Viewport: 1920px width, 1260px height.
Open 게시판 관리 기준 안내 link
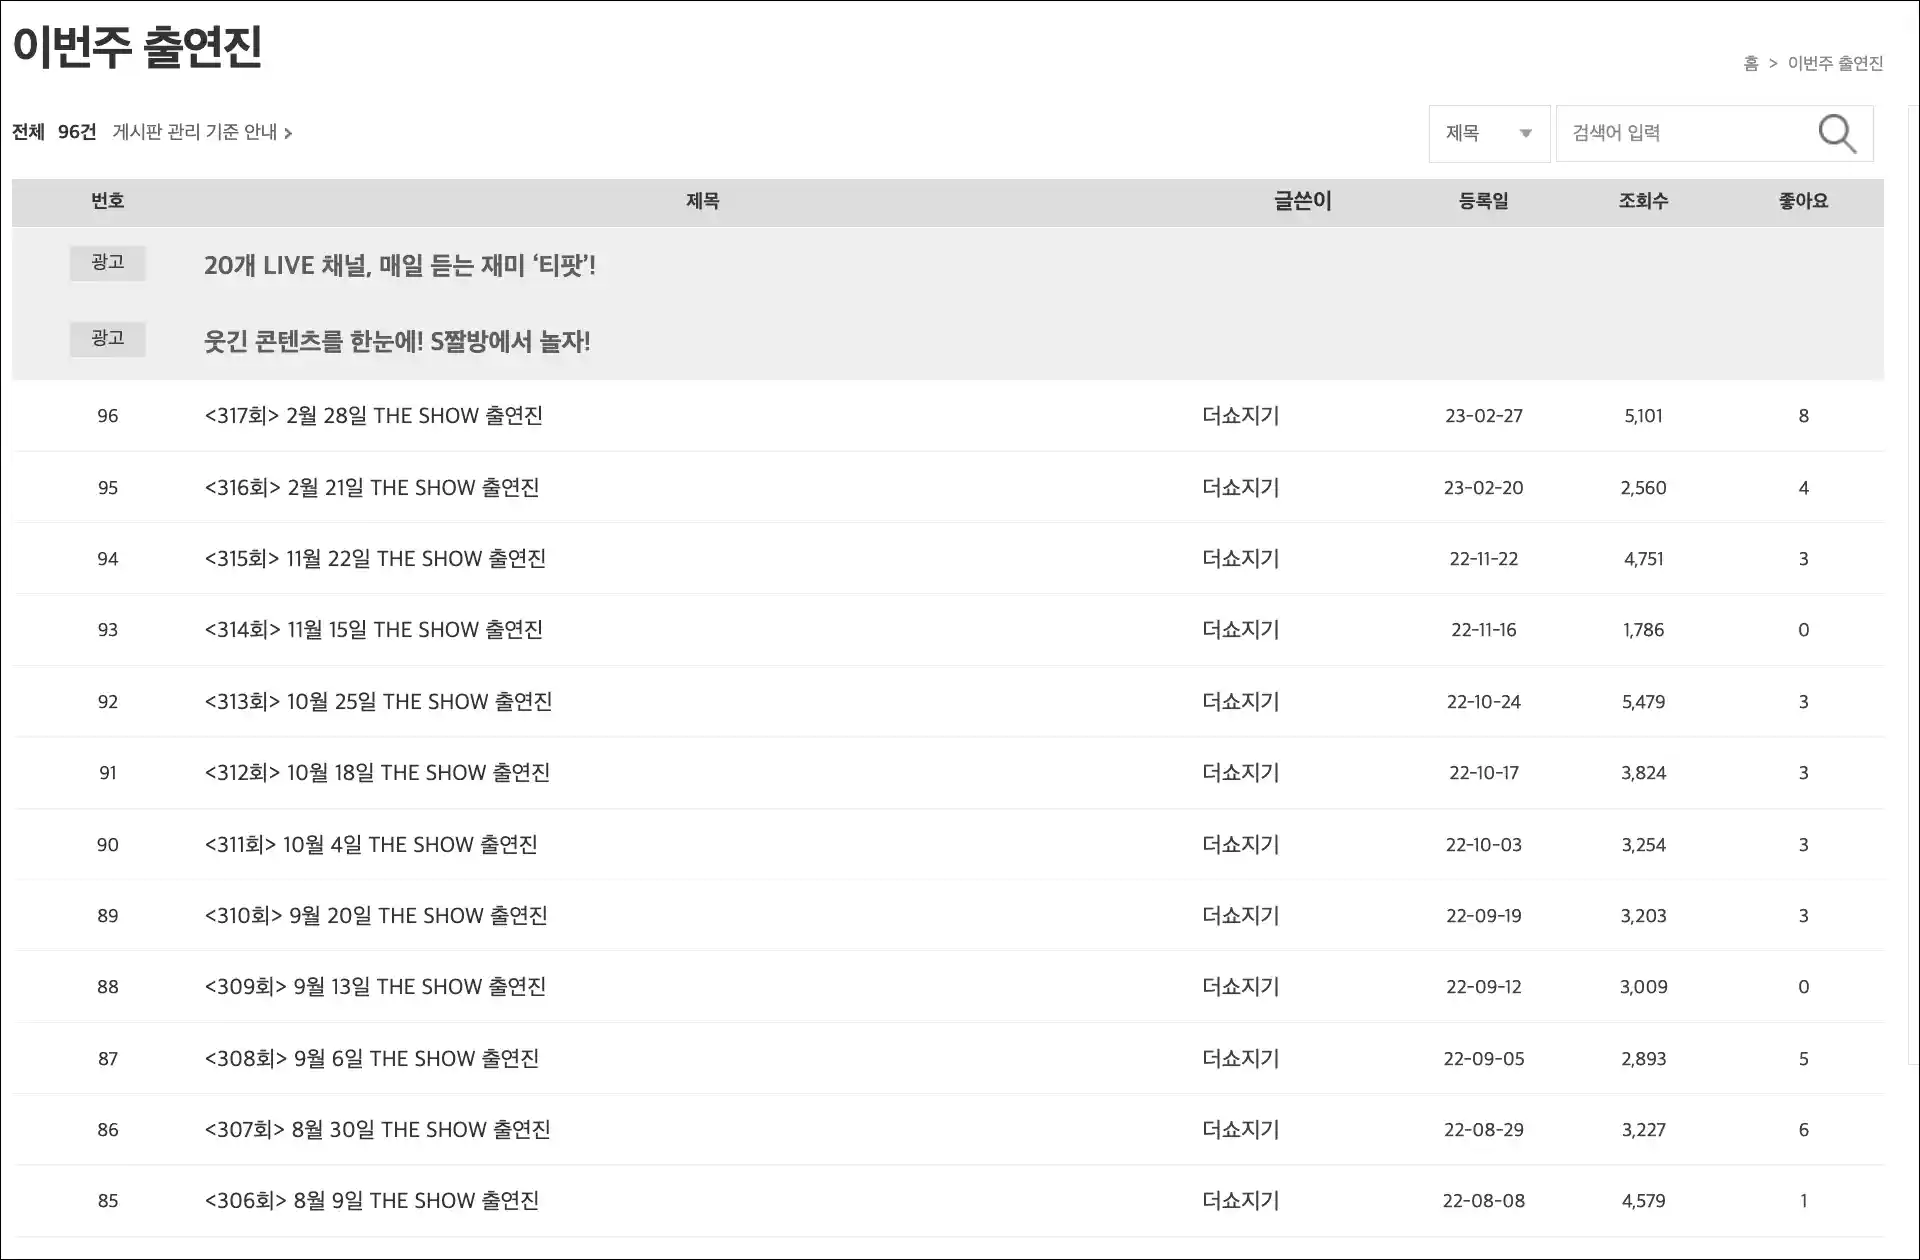[202, 132]
